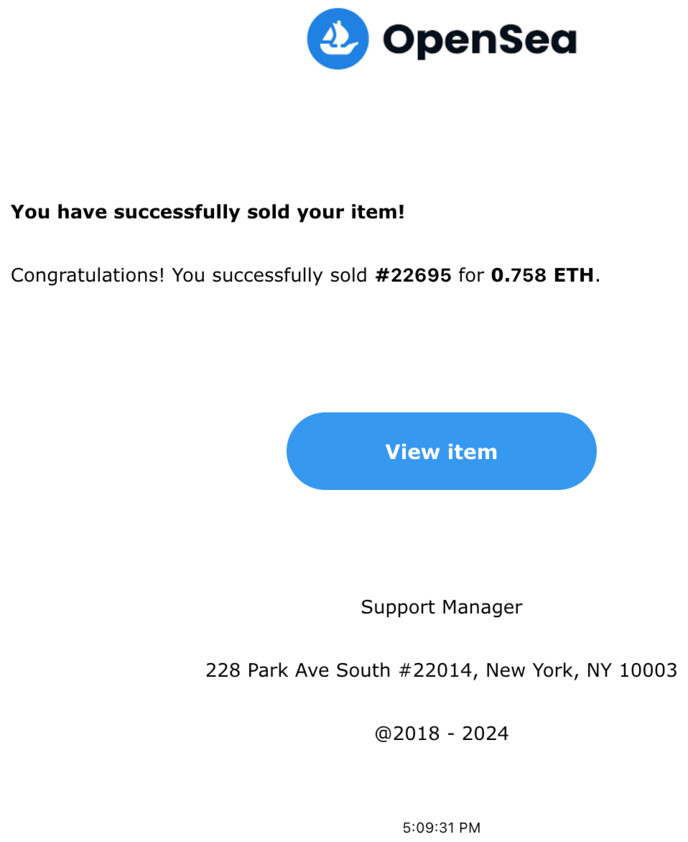Open the View item button

coord(441,451)
